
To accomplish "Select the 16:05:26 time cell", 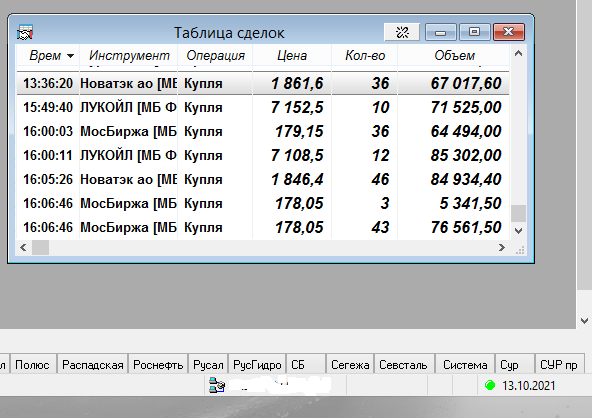I will pyautogui.click(x=48, y=179).
